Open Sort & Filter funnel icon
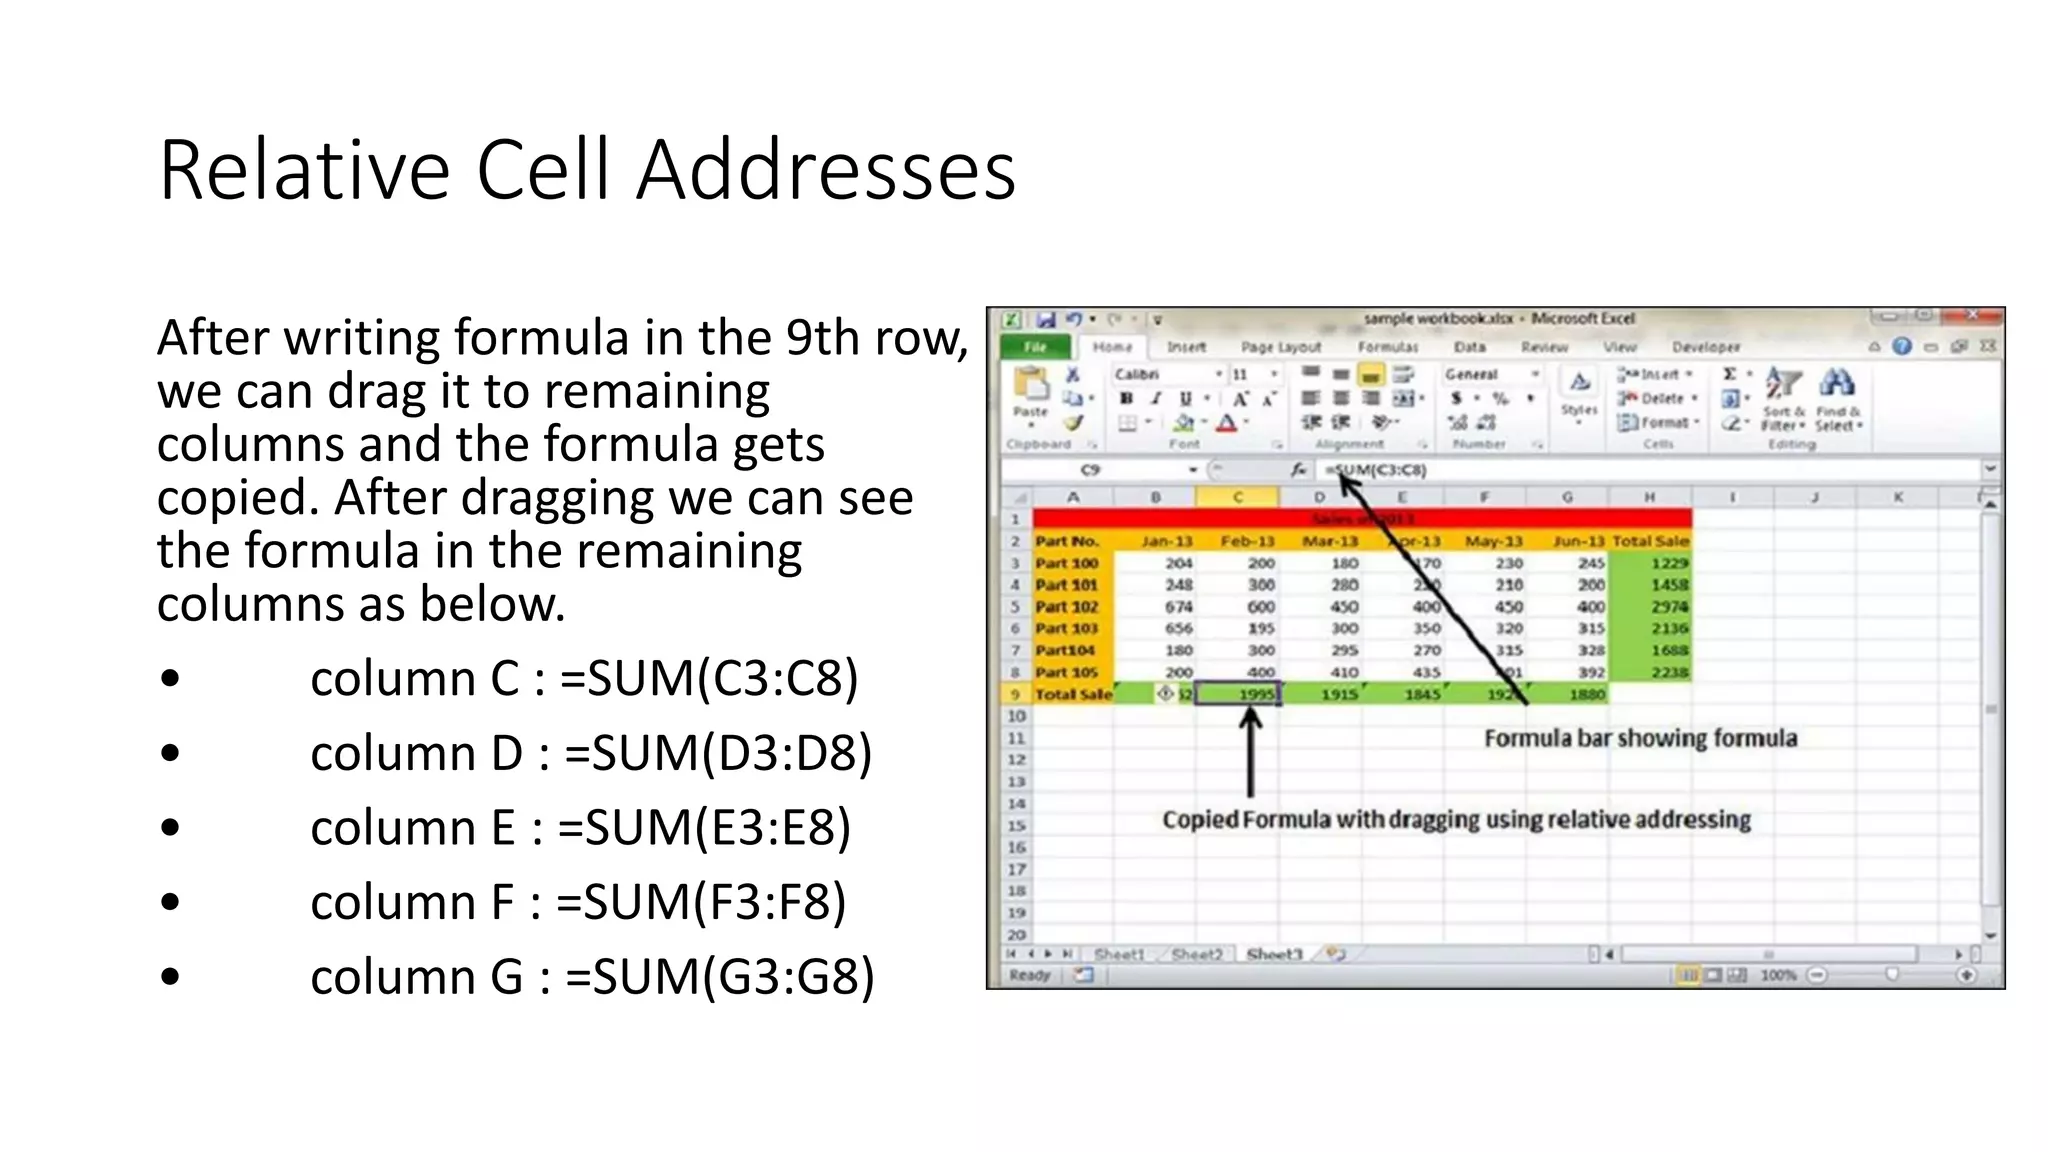The width and height of the screenshot is (2048, 1152). [x=1782, y=384]
